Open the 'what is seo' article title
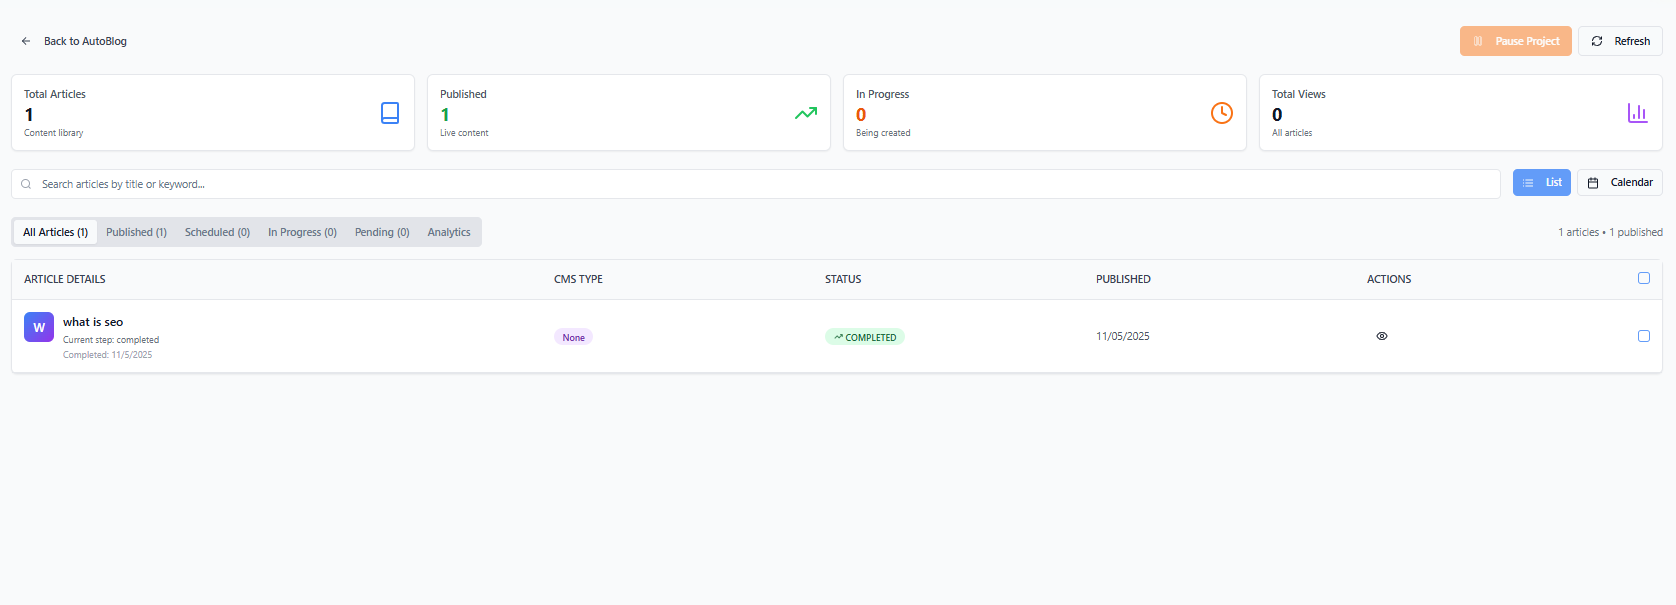Screen dimensions: 1676x605 93,322
